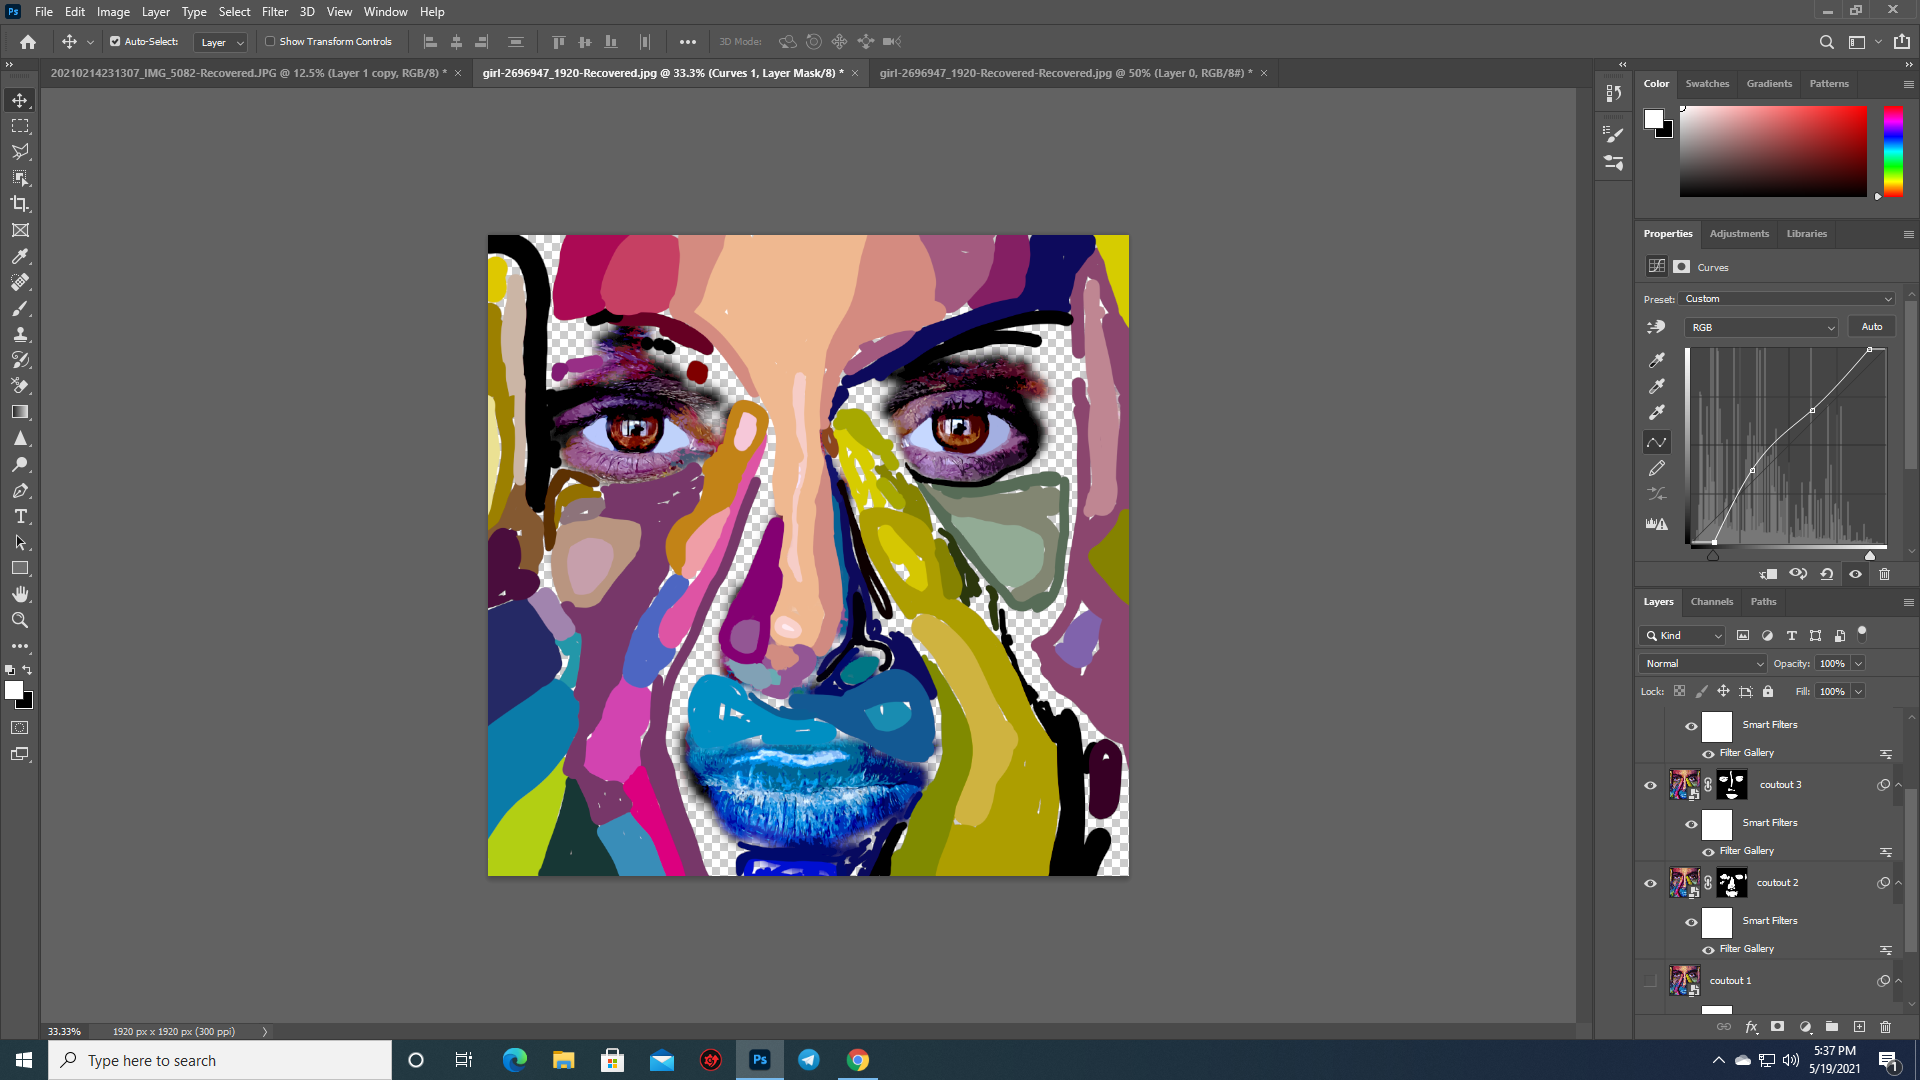Open the Search icon in options bar
This screenshot has width=1920, height=1080.
[1826, 42]
